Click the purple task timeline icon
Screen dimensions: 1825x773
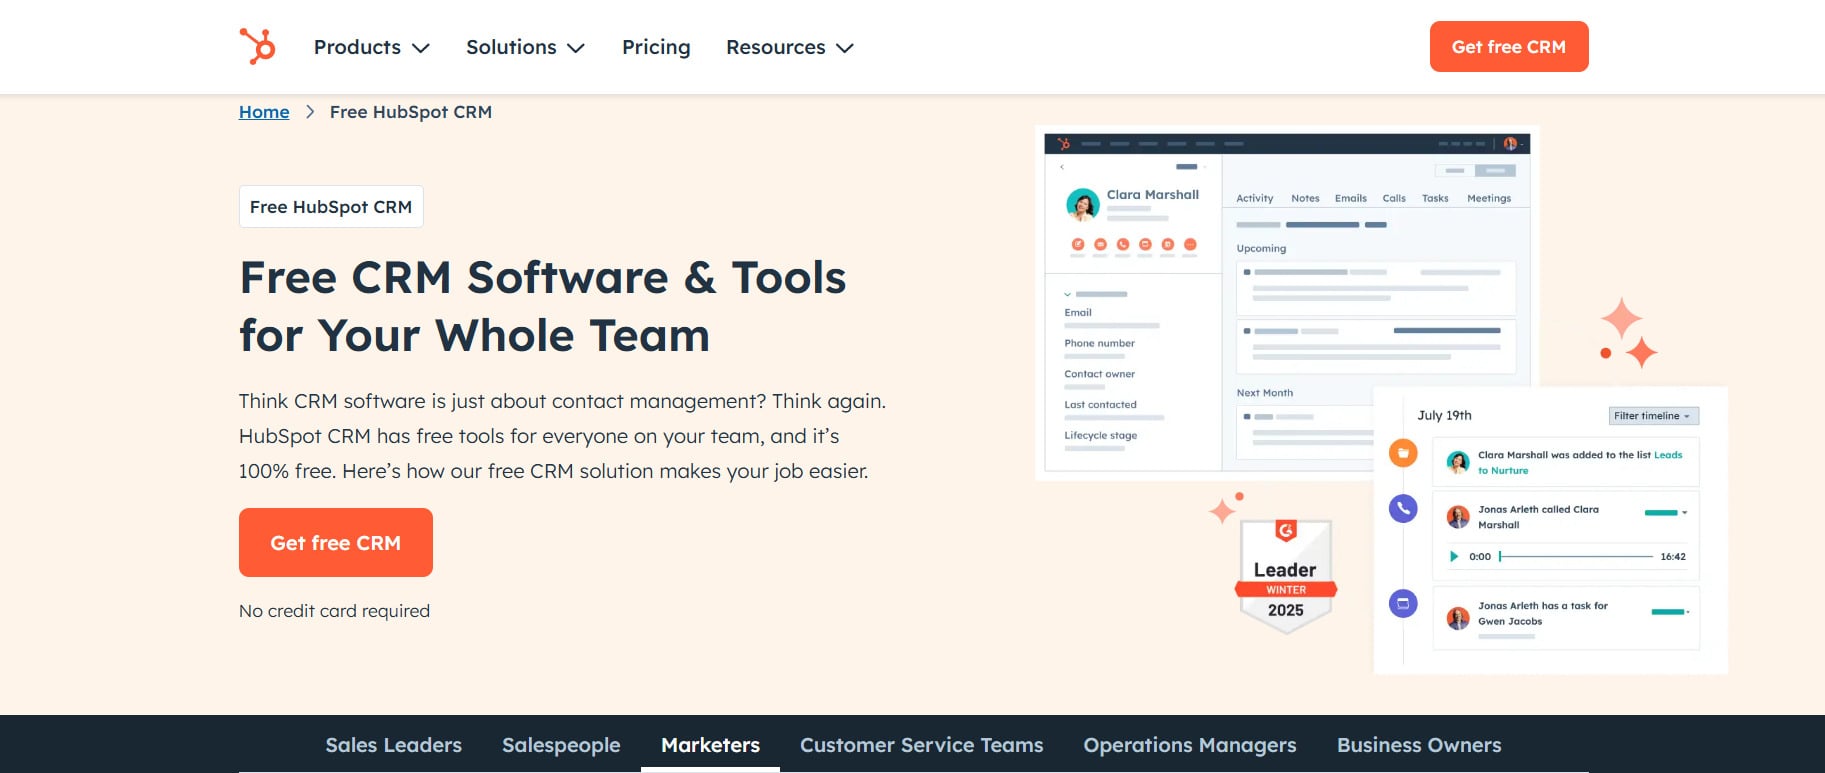[x=1403, y=603]
